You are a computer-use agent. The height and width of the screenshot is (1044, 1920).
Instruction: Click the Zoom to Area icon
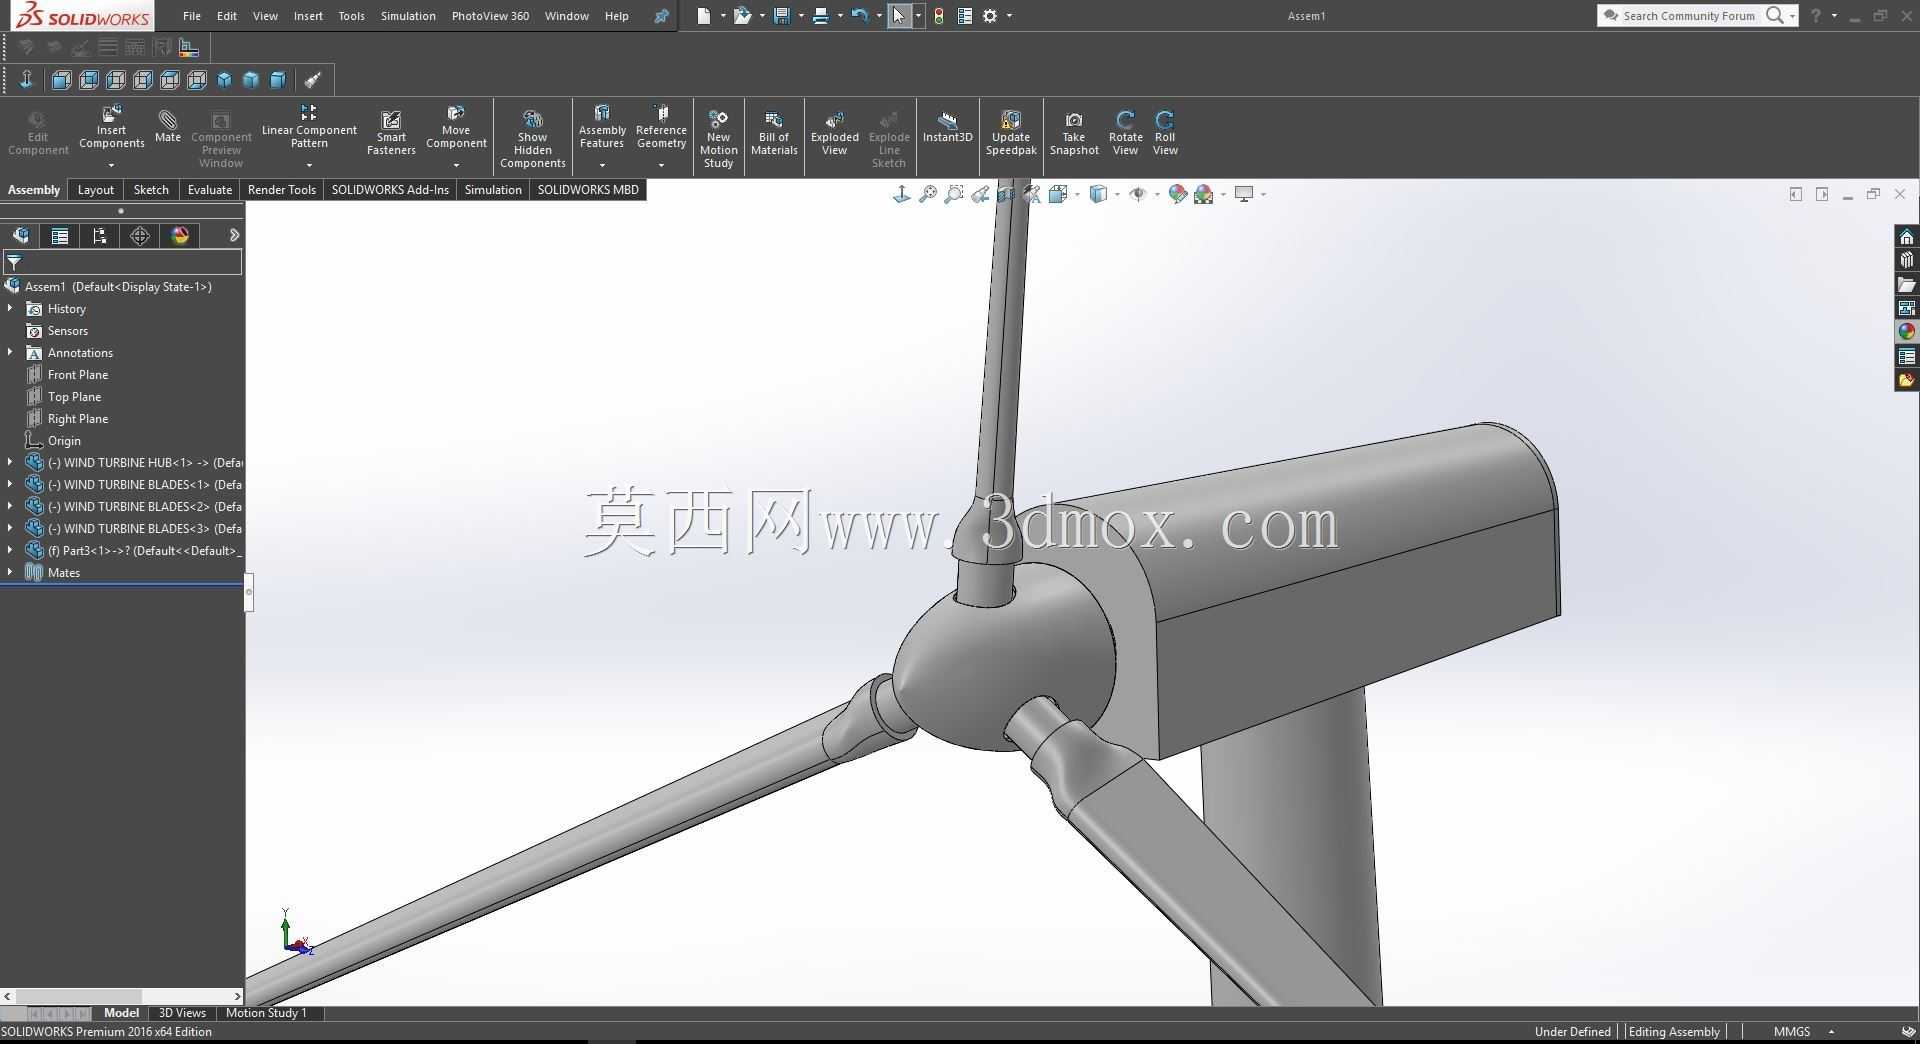pyautogui.click(x=954, y=194)
